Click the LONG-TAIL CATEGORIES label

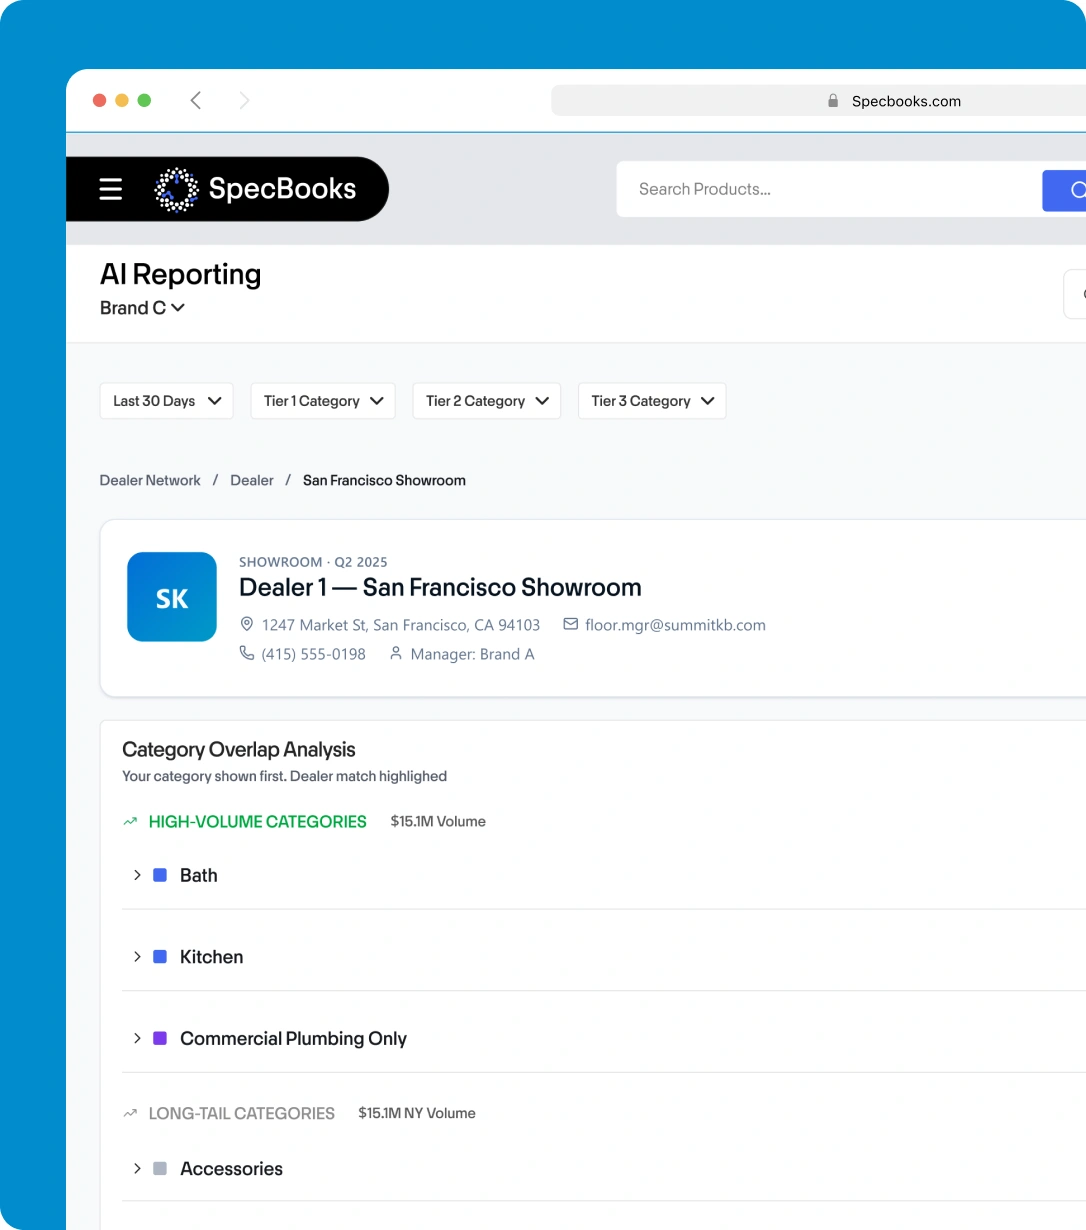pyautogui.click(x=241, y=1114)
